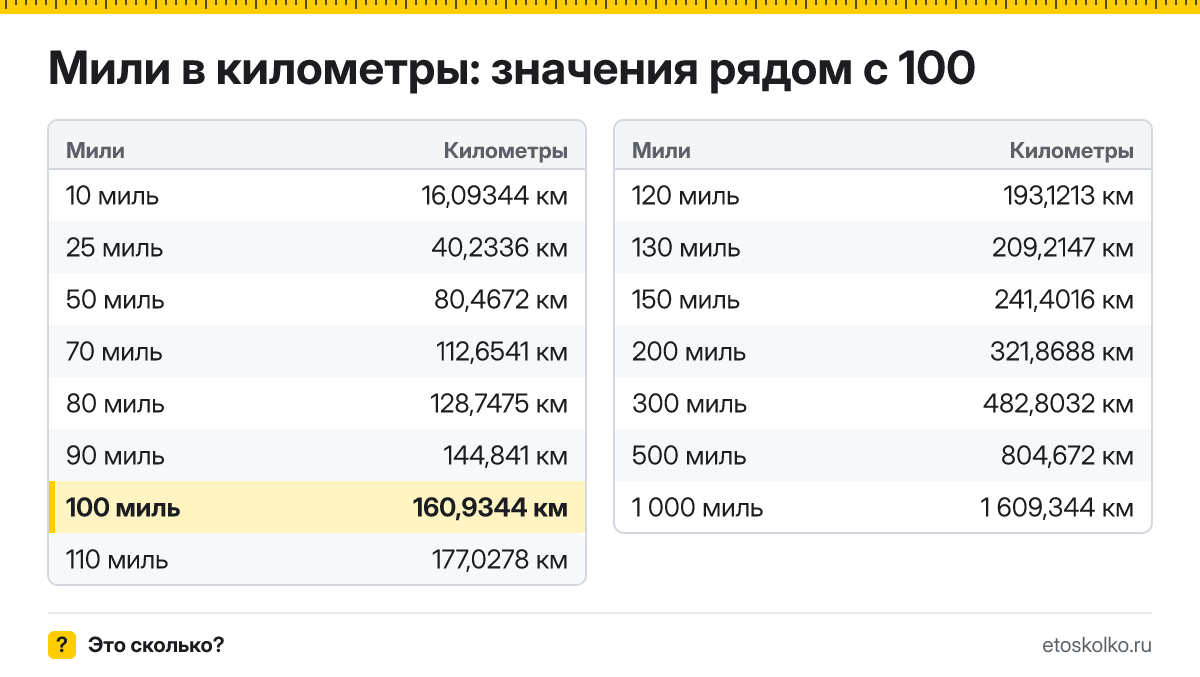Click the yellow question mark icon
This screenshot has width=1200, height=677.
[62, 645]
